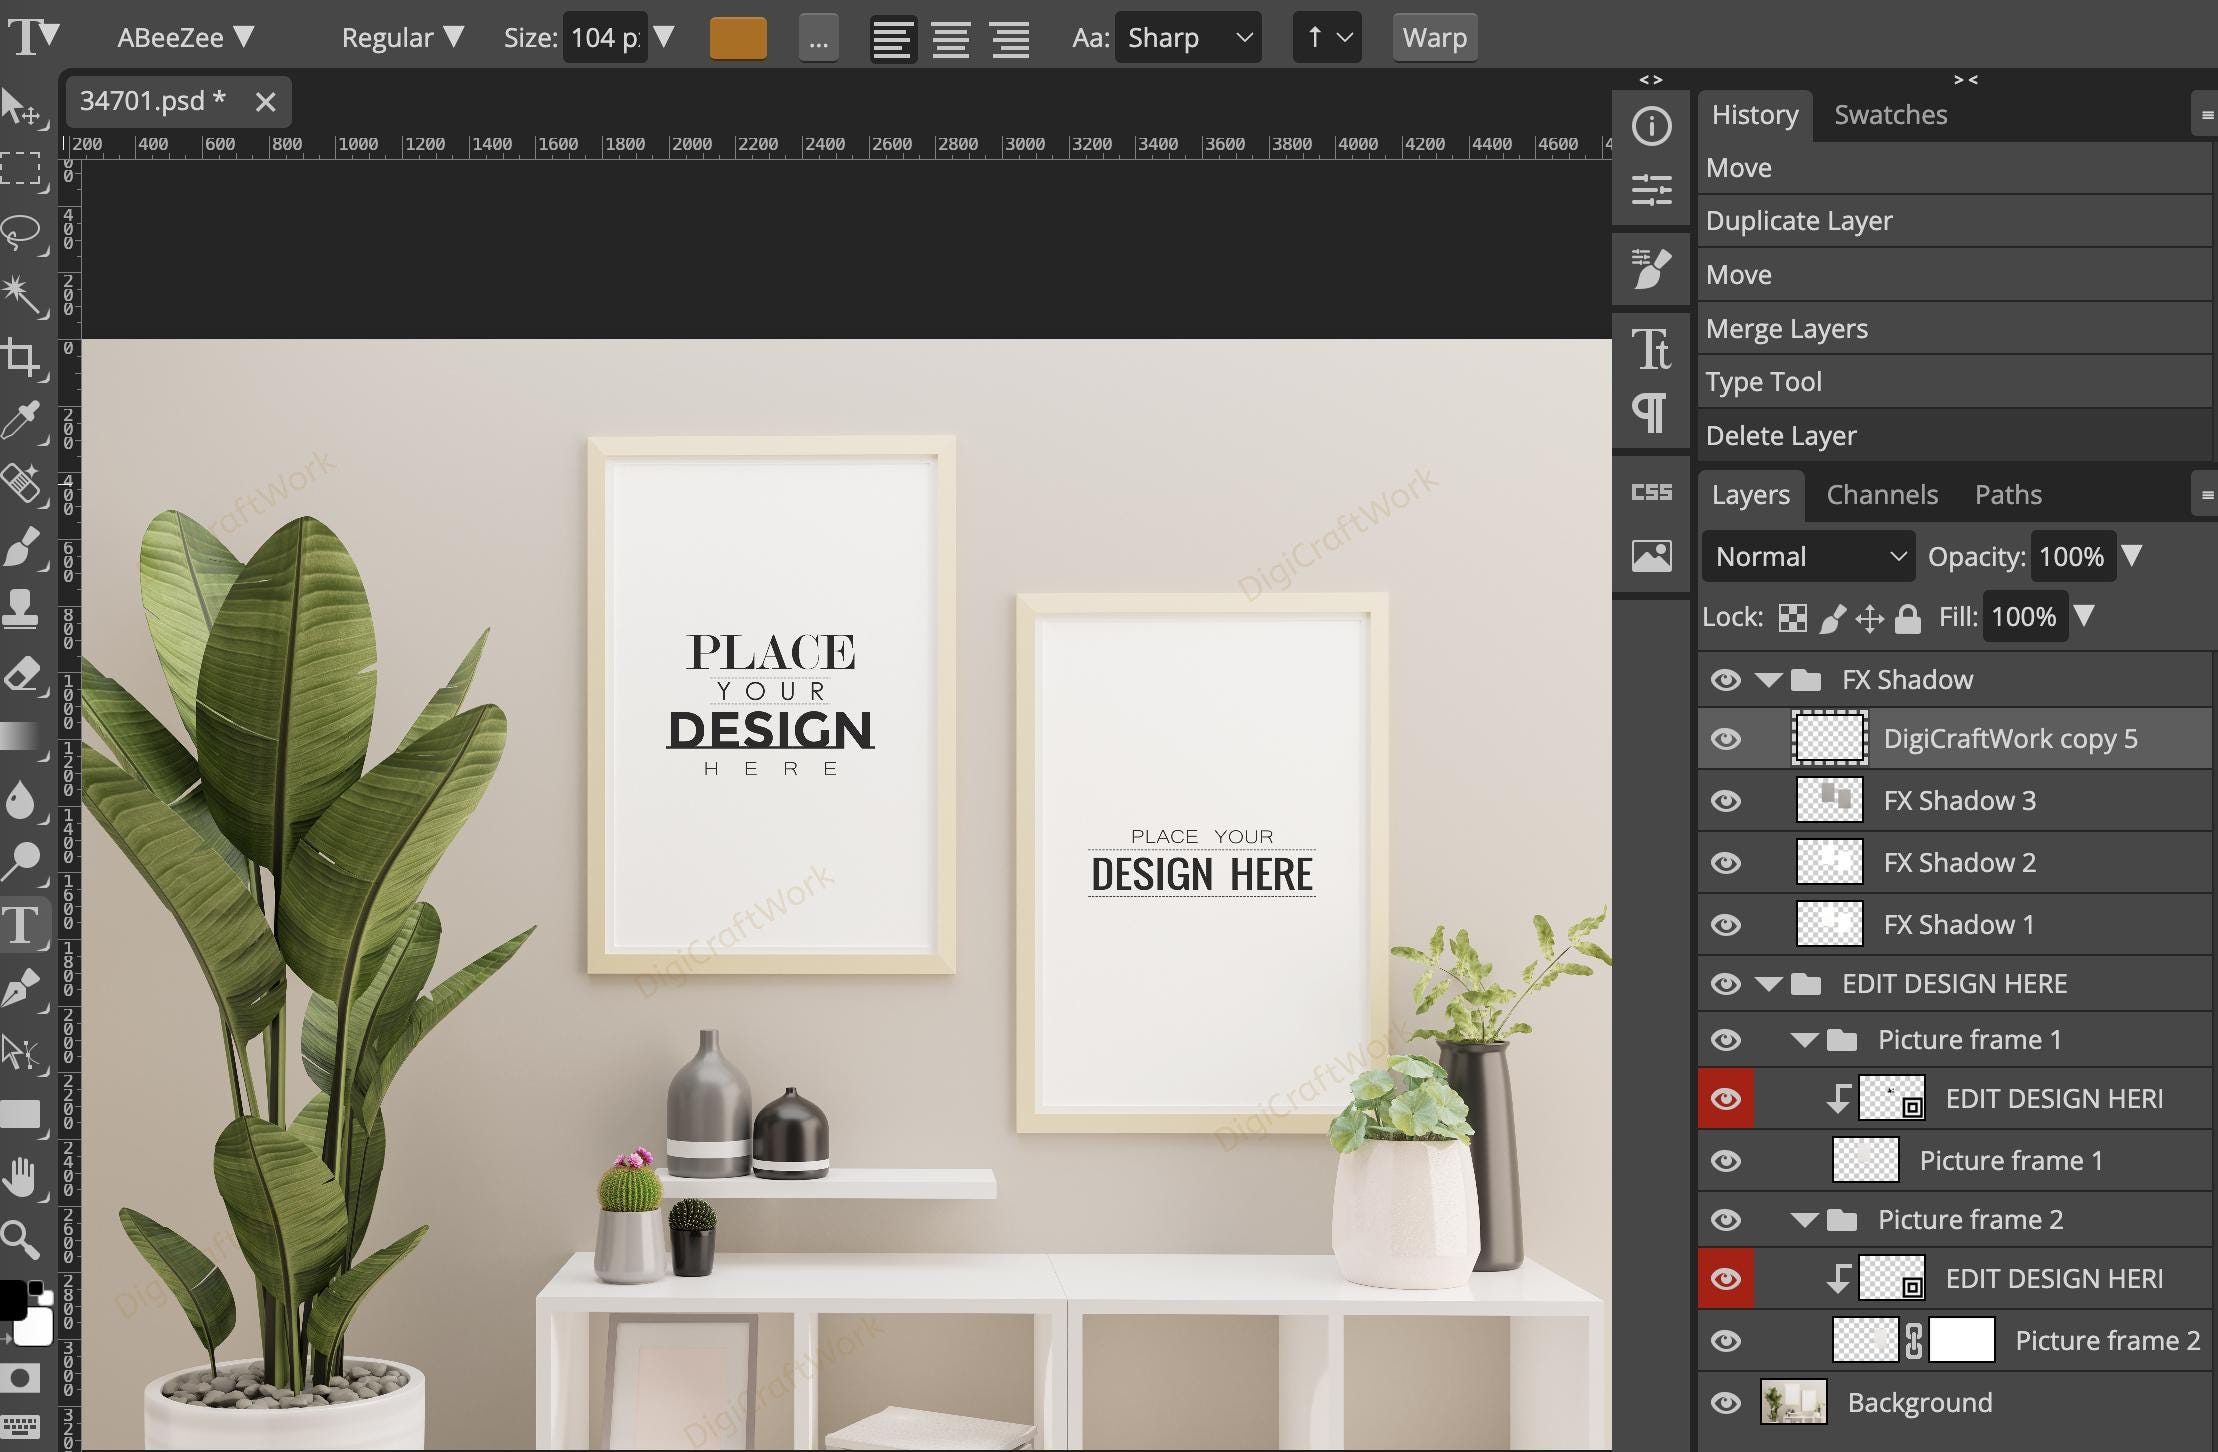Open the Character panel icon

1651,349
